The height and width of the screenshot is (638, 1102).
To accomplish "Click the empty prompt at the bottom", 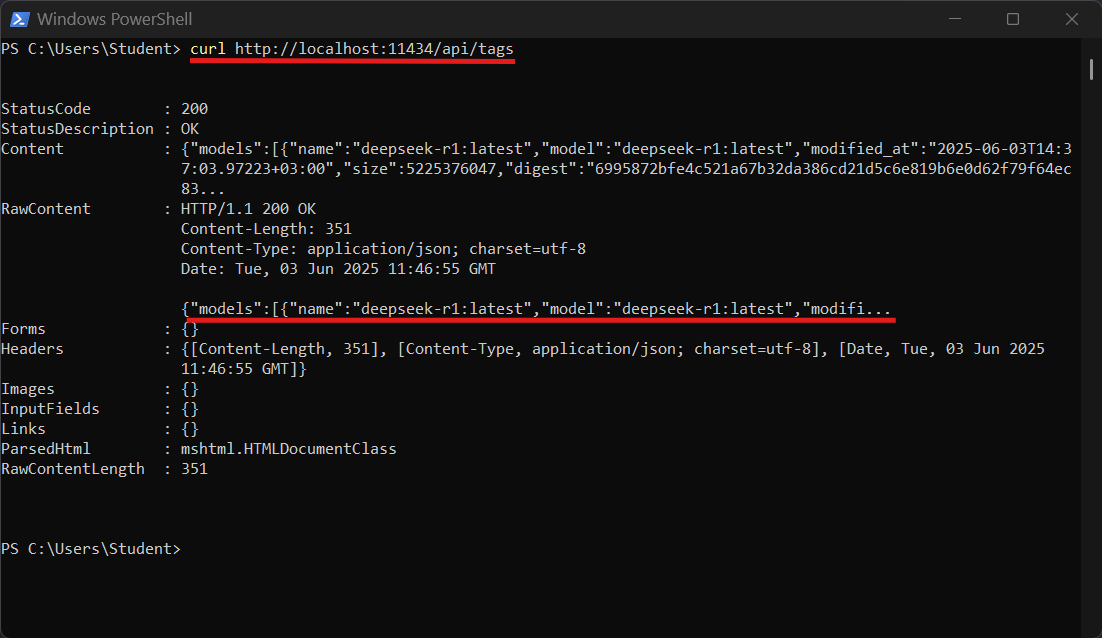I will [91, 549].
